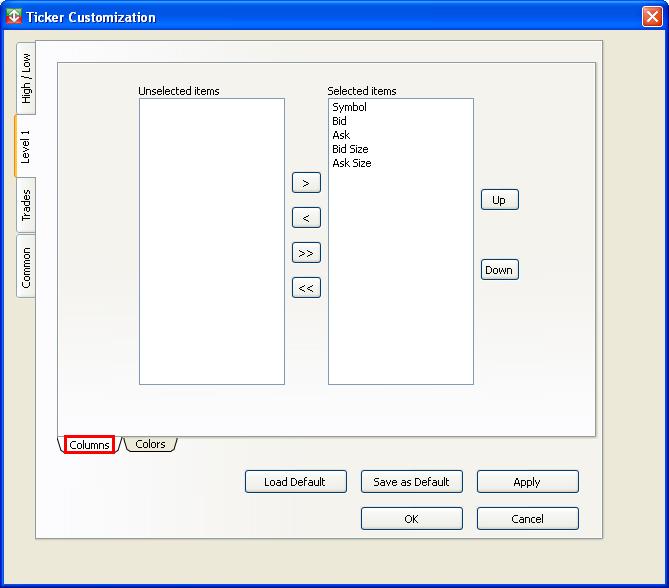669x588 pixels.
Task: Click Load Default button
Action: click(295, 482)
